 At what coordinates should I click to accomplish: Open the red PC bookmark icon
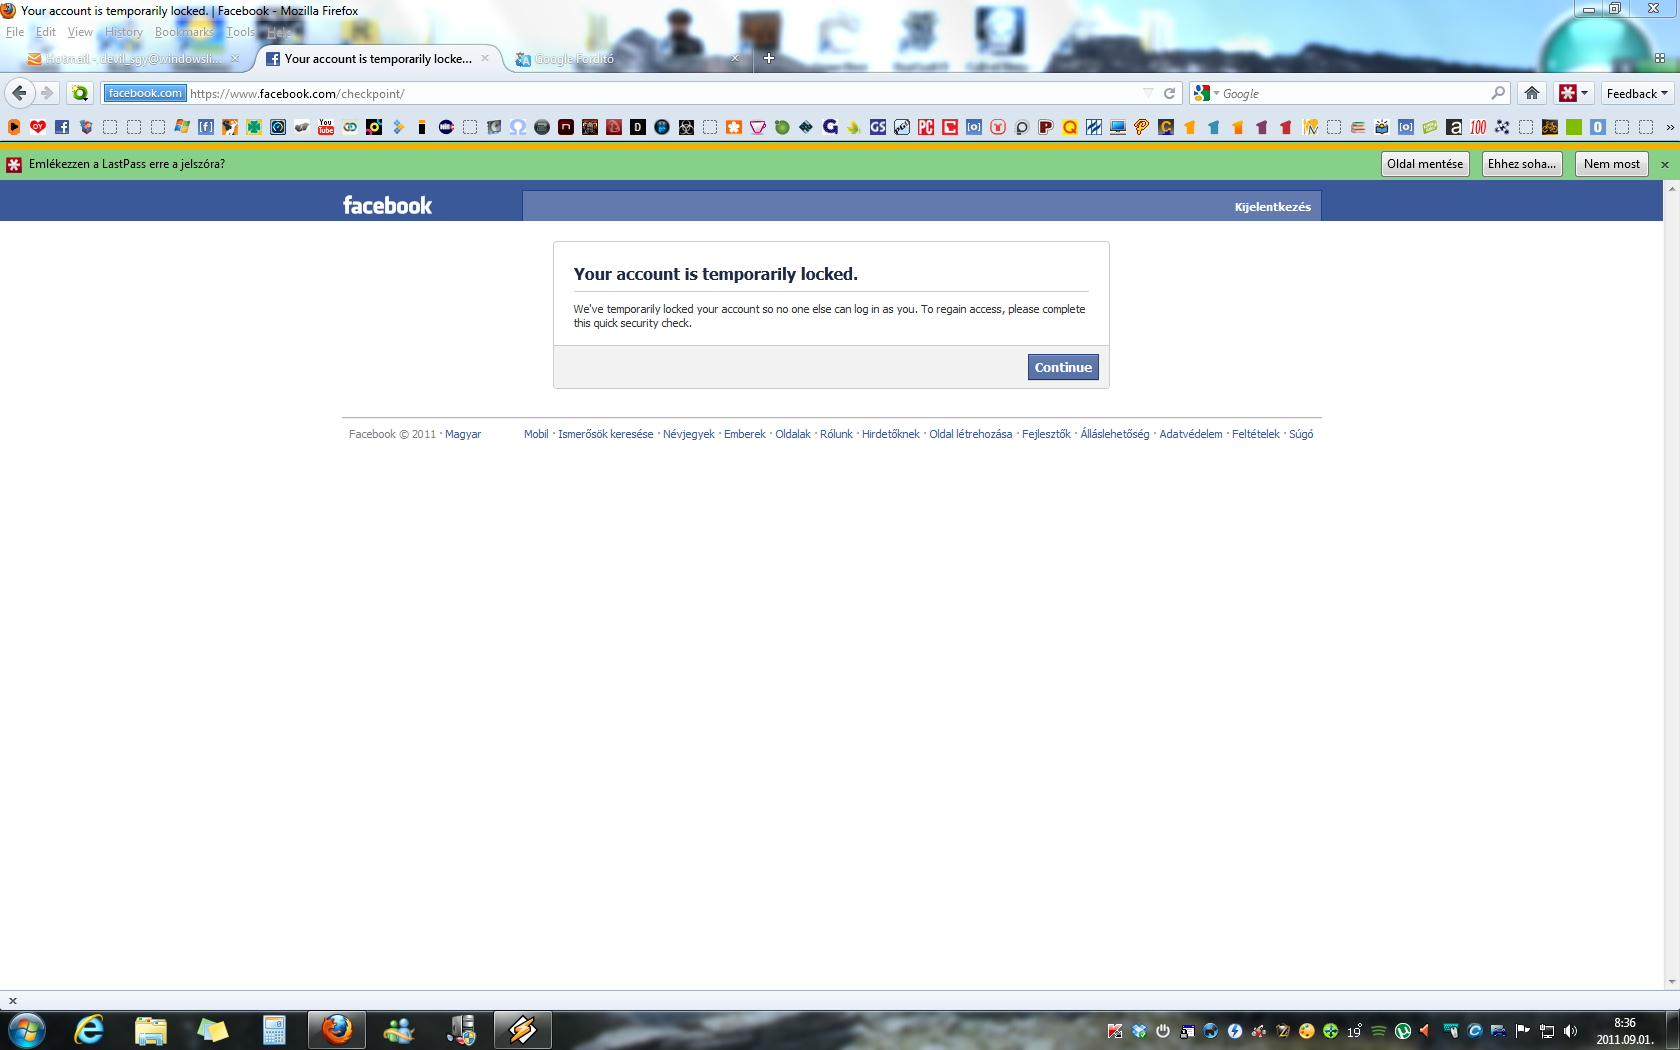(x=926, y=127)
